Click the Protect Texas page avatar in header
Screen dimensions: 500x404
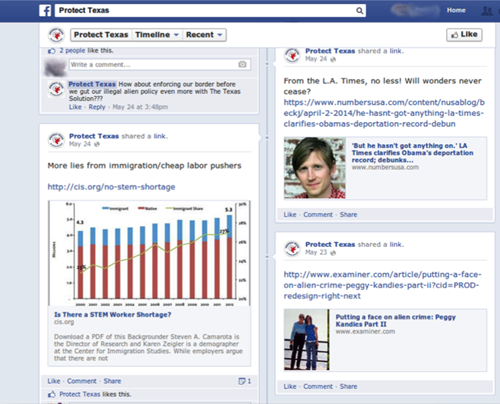56,35
